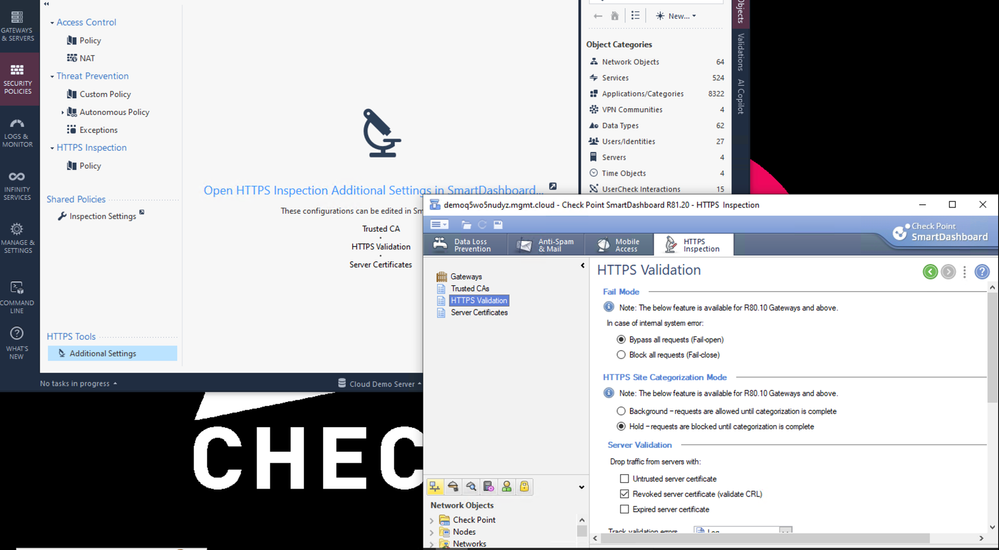Open Inspection Settings under Shared Policies

point(102,216)
